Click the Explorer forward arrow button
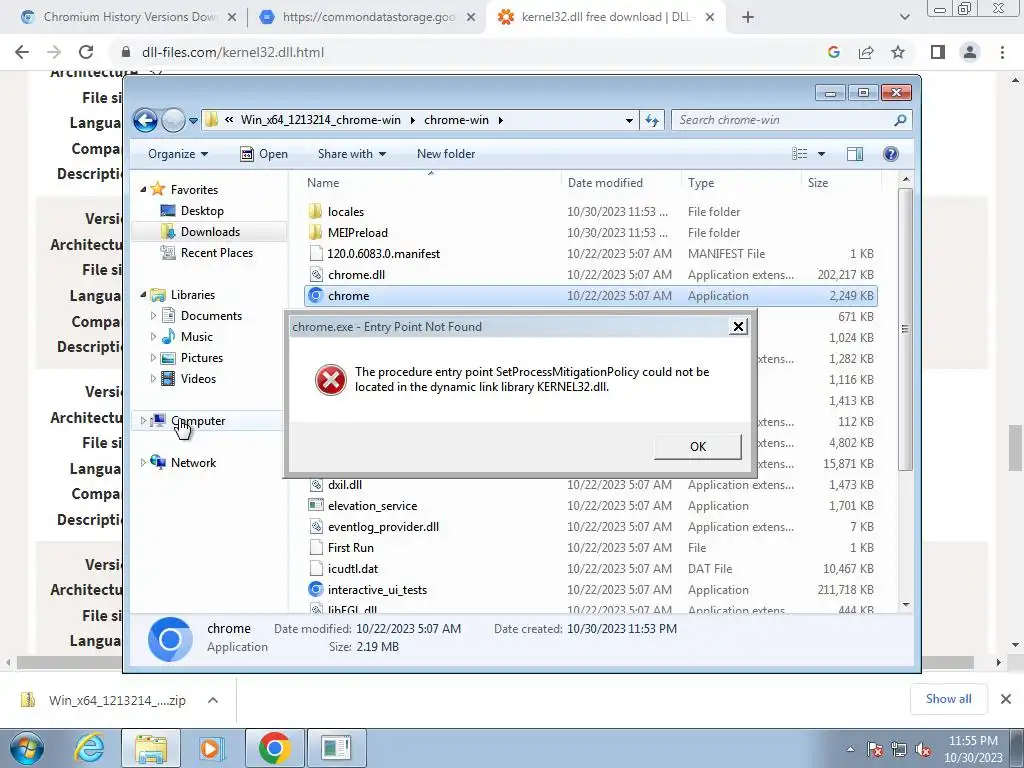The image size is (1024, 768). pyautogui.click(x=173, y=120)
